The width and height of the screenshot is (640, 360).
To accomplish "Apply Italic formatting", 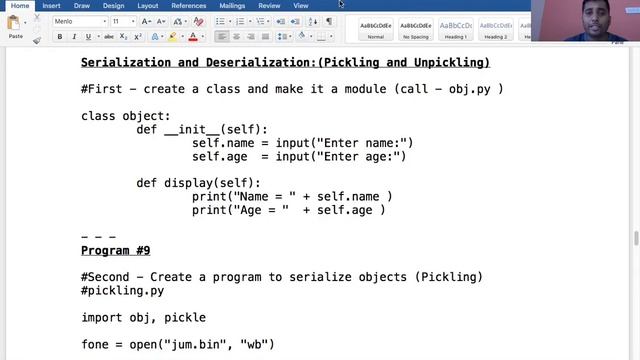I will [74, 37].
